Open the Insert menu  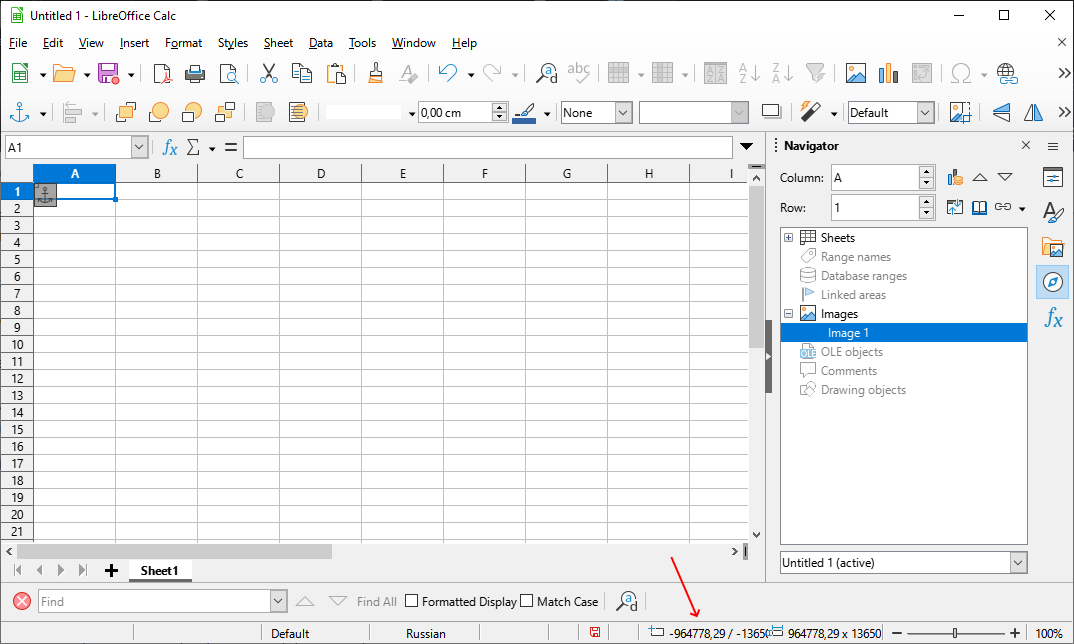point(134,42)
